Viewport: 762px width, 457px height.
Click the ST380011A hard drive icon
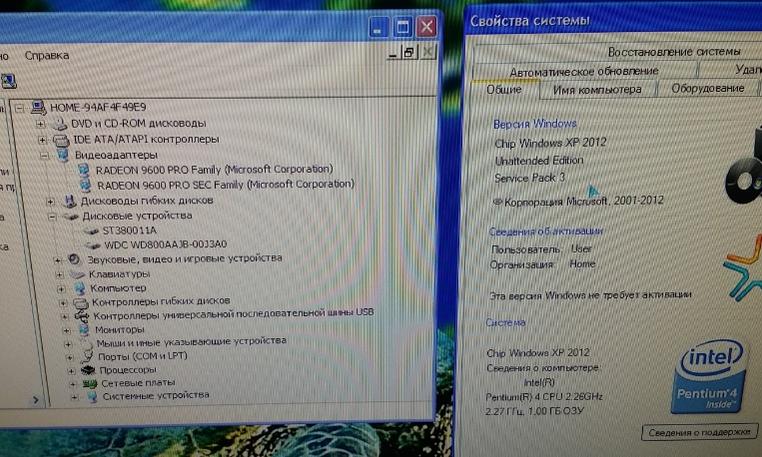tap(90, 231)
